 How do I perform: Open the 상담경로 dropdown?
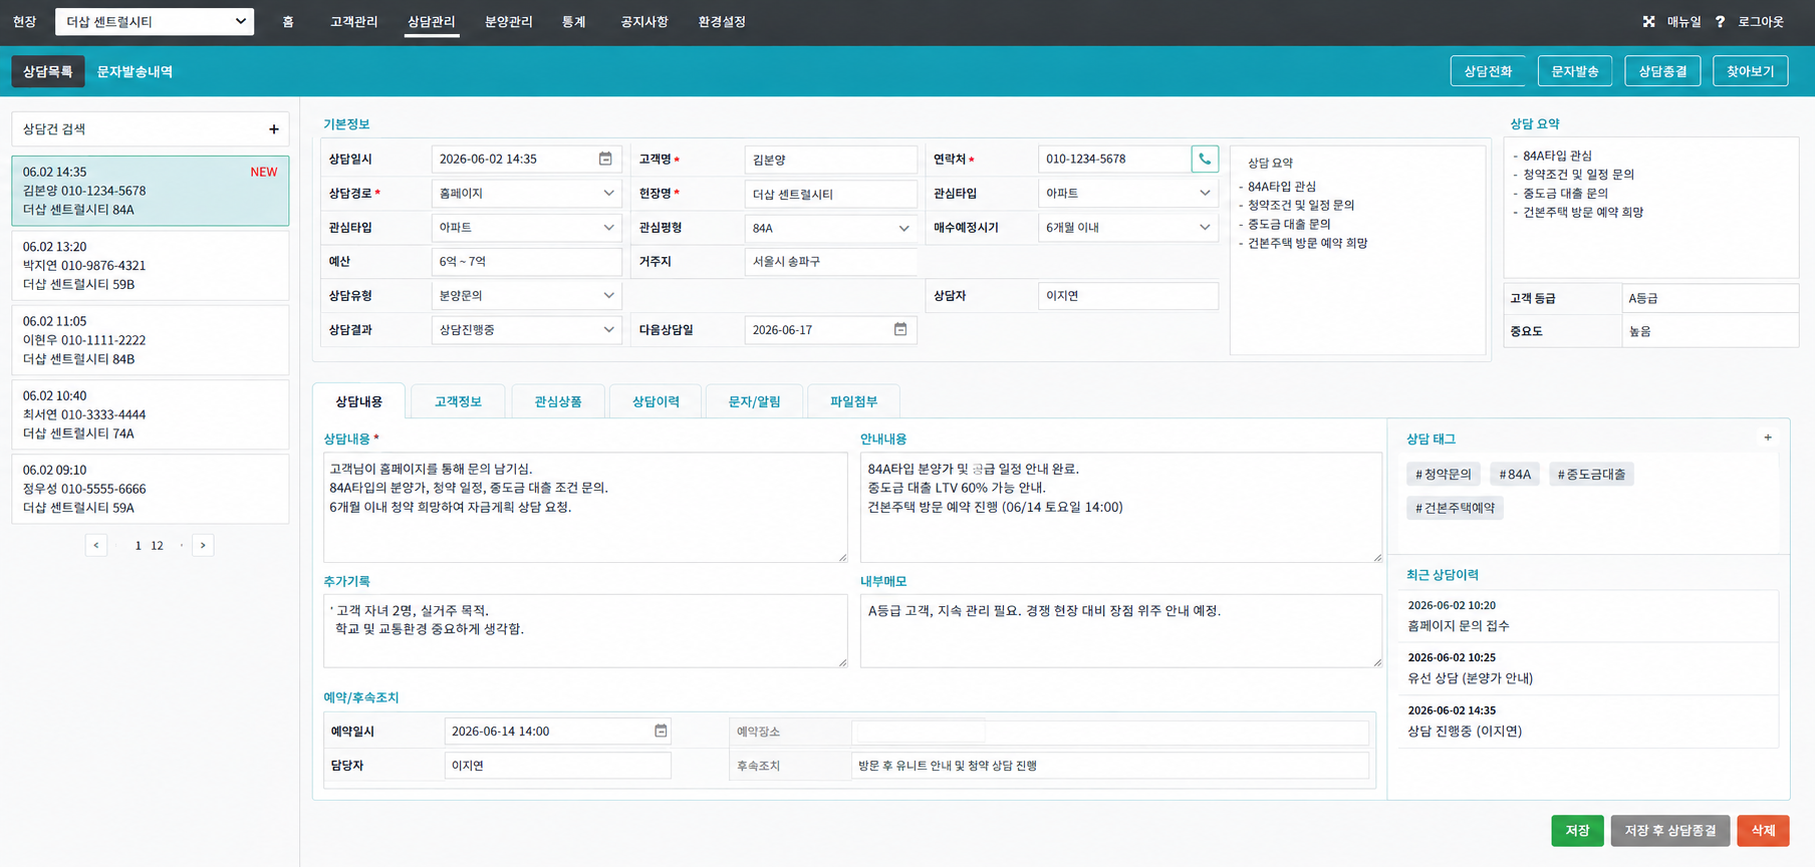(526, 193)
